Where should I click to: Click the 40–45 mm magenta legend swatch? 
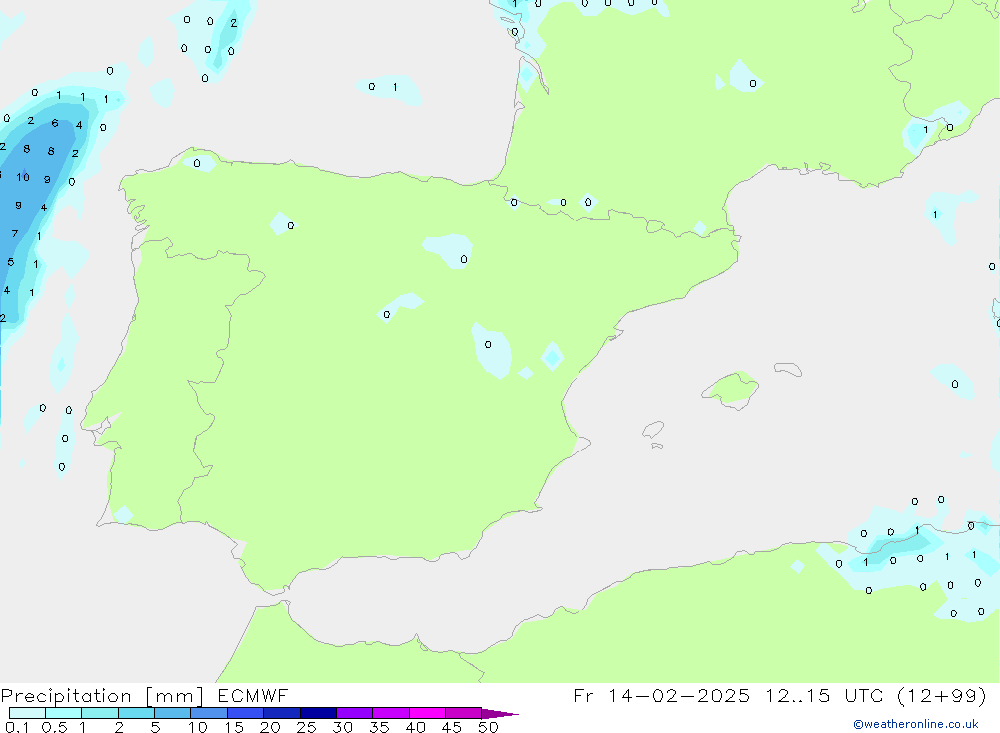[427, 713]
